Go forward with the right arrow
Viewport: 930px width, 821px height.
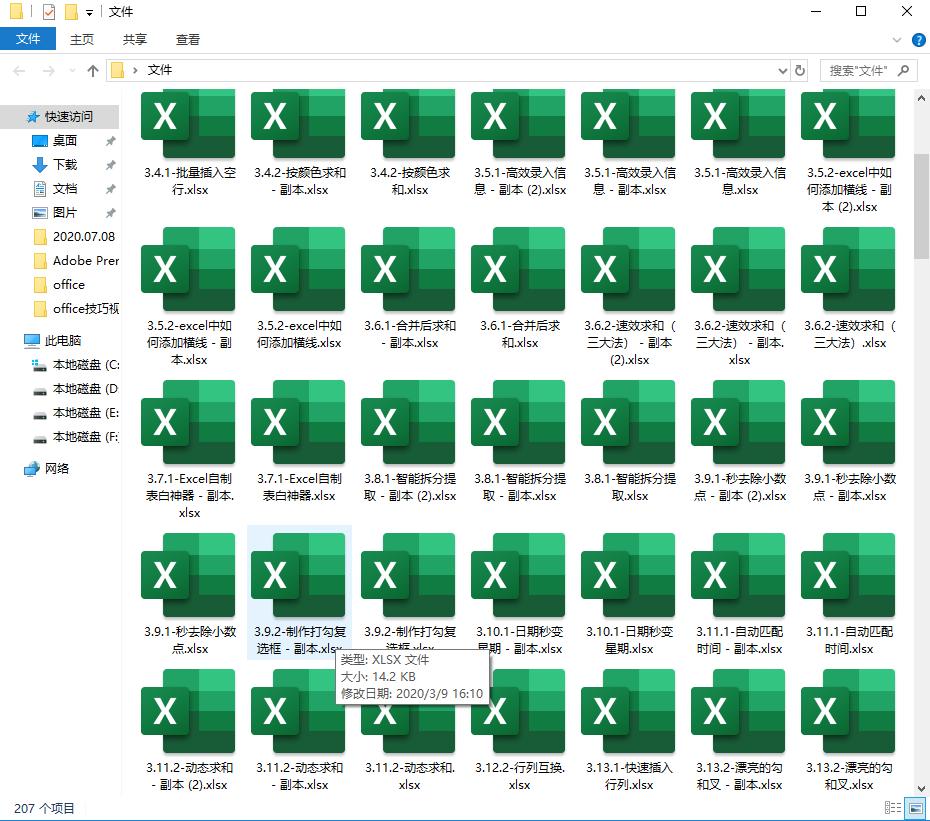click(x=49, y=71)
